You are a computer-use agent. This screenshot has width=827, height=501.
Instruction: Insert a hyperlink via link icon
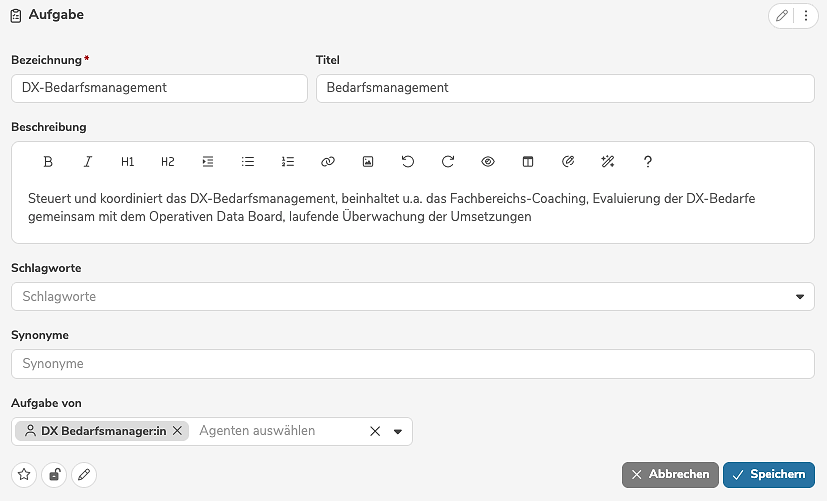pyautogui.click(x=328, y=161)
